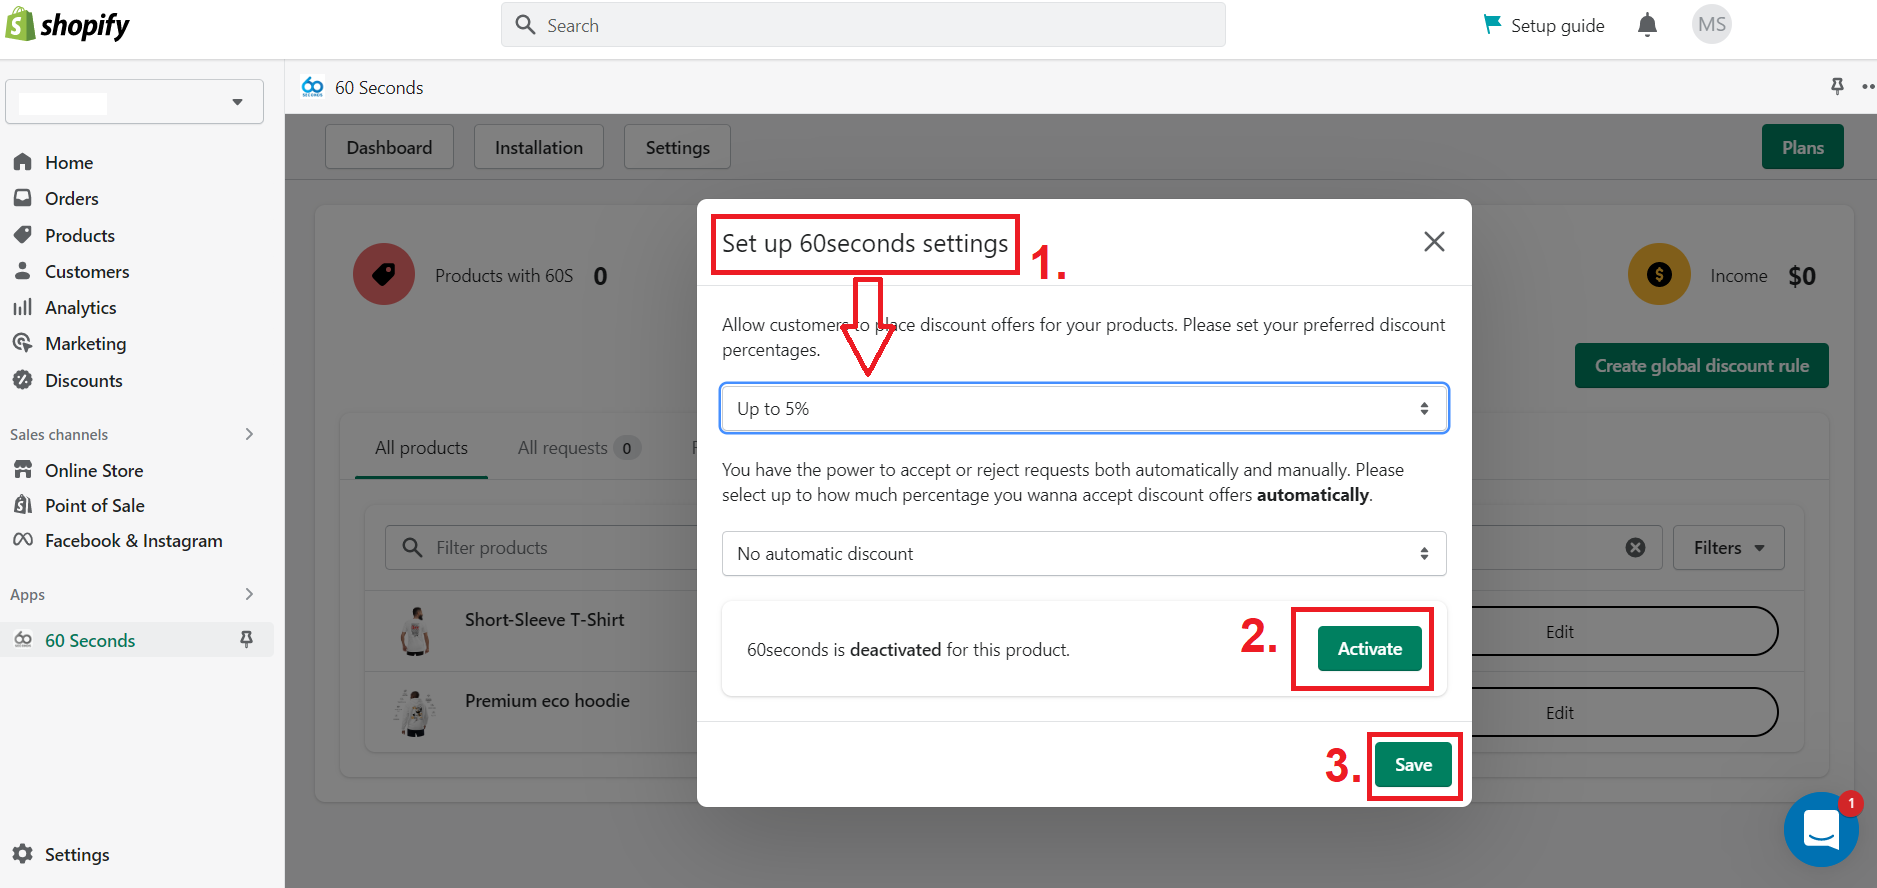This screenshot has height=888, width=1877.
Task: Click the Setup guide flag link
Action: 1544,25
